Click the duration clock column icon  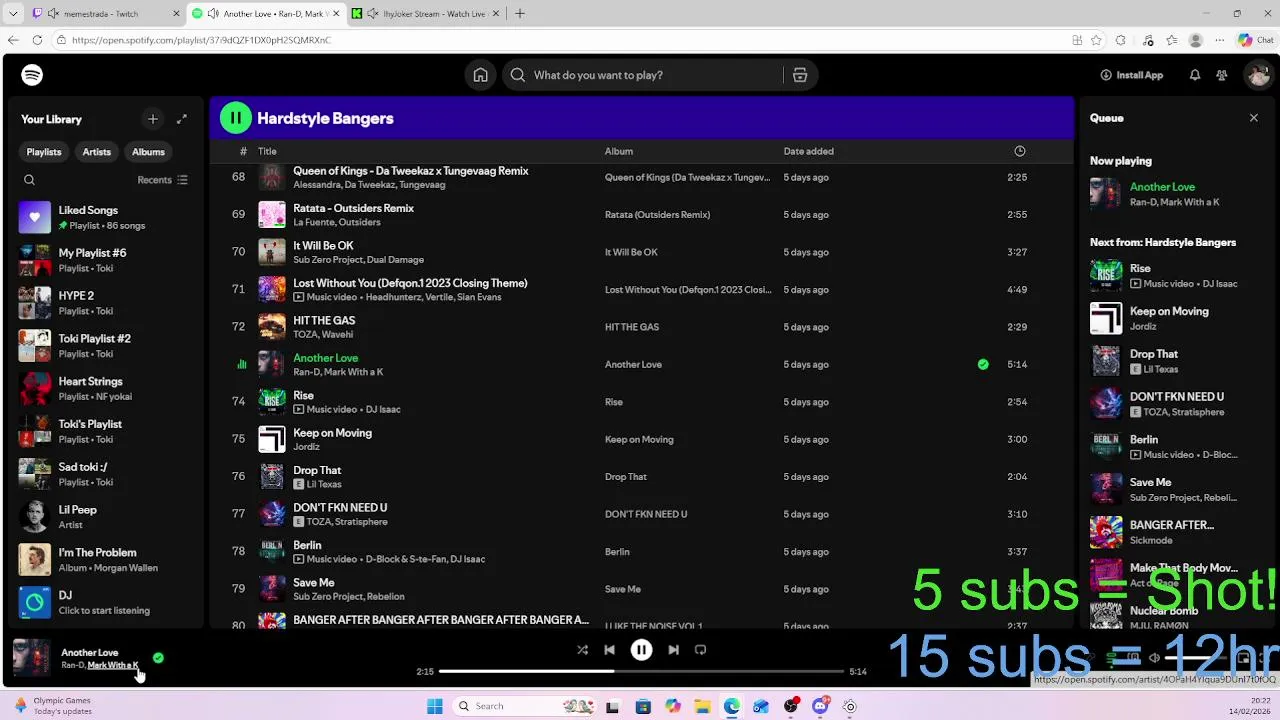point(1020,151)
